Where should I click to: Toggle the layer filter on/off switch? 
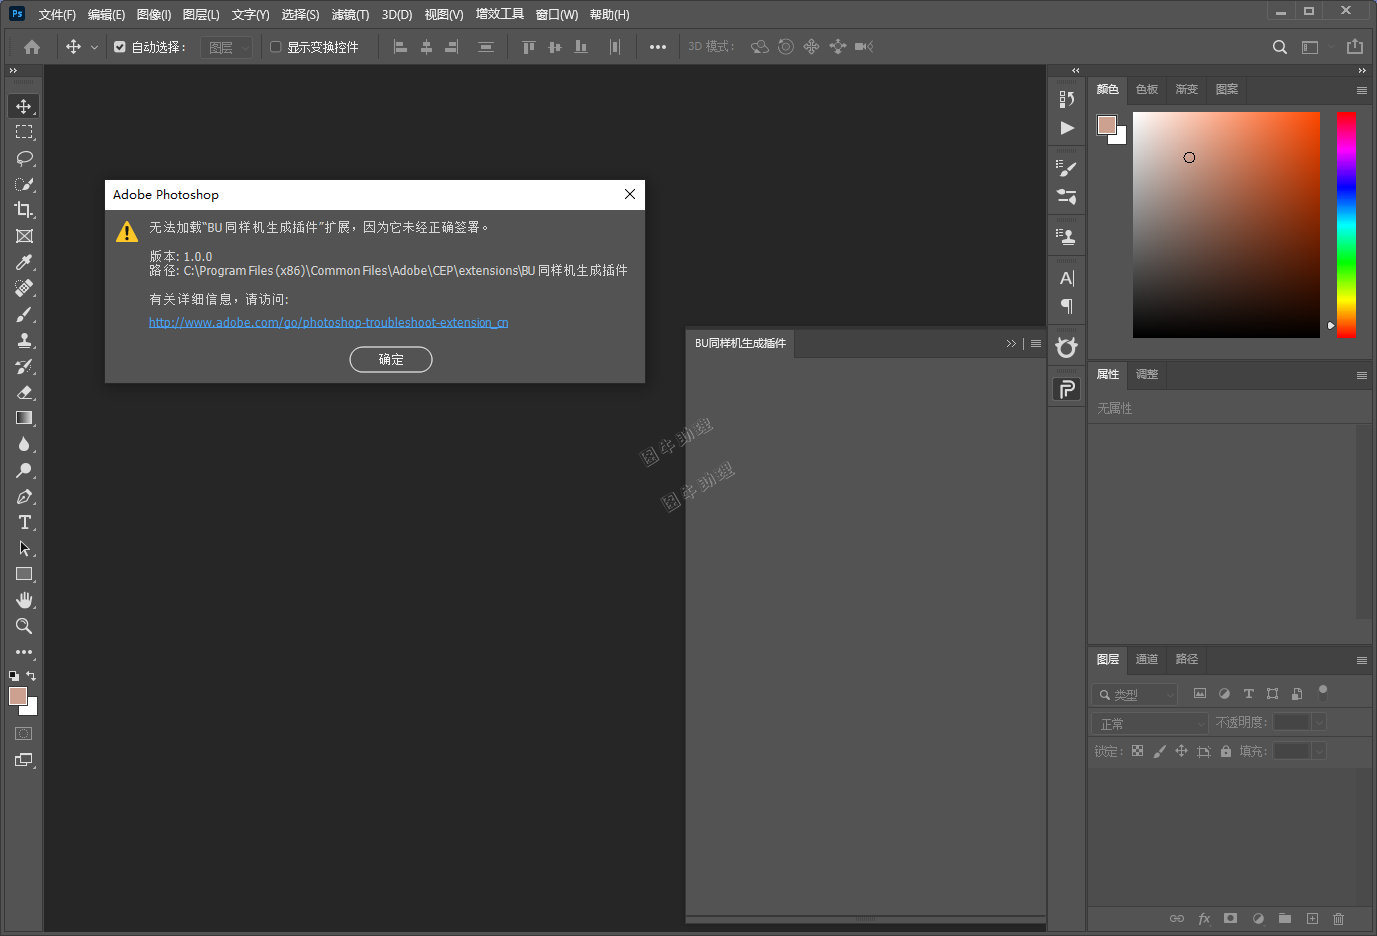click(1322, 691)
